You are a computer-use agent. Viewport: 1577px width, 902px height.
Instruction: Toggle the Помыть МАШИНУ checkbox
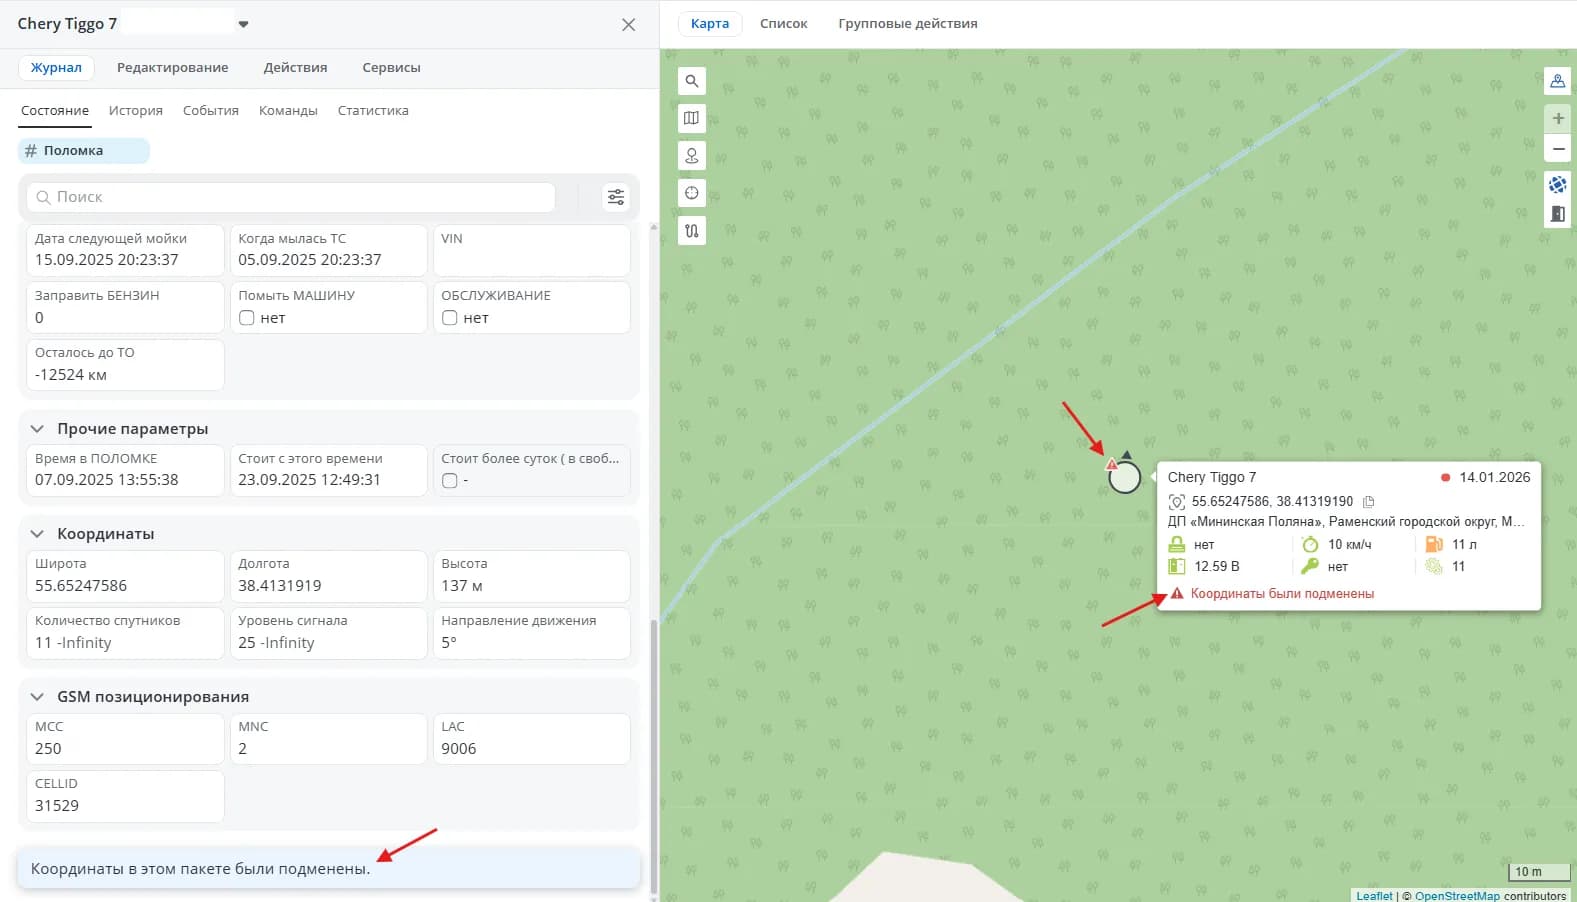point(247,318)
